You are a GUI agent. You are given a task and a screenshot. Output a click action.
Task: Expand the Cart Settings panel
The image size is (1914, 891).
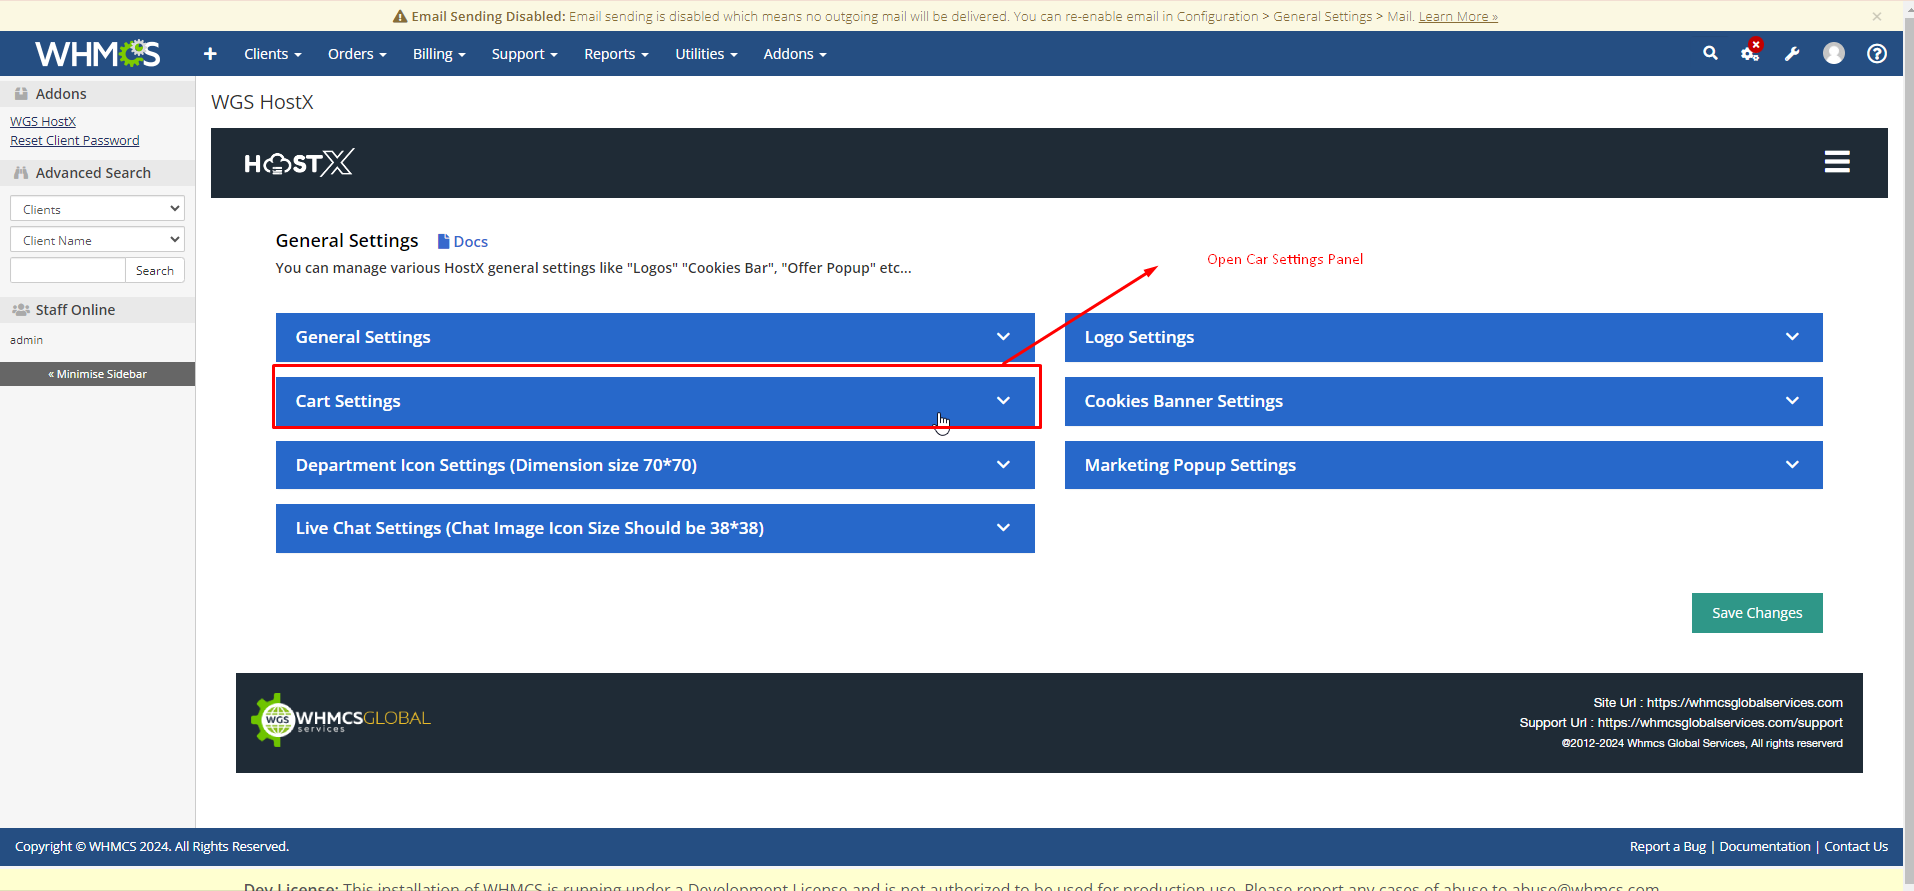click(x=654, y=401)
